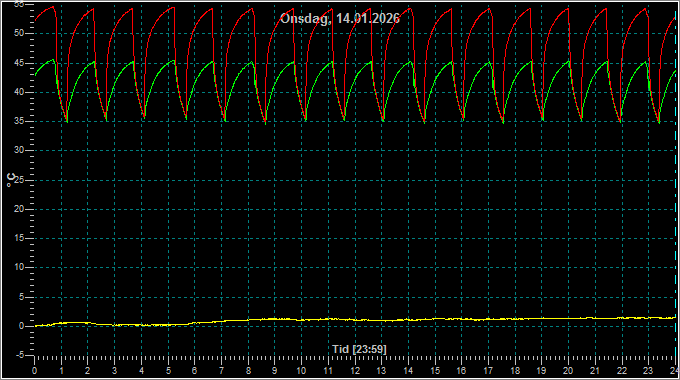The image size is (680, 380).
Task: Click the Tid [23:59] time label
Action: (x=359, y=349)
